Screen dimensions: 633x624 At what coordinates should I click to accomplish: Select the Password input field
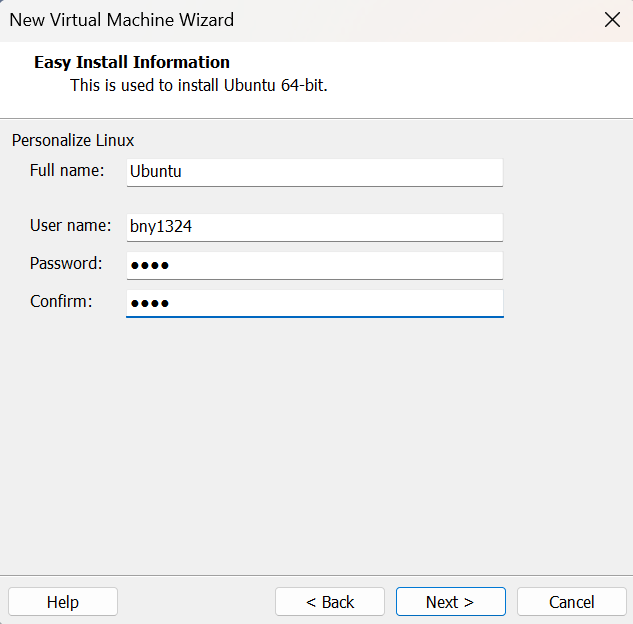[x=314, y=265]
